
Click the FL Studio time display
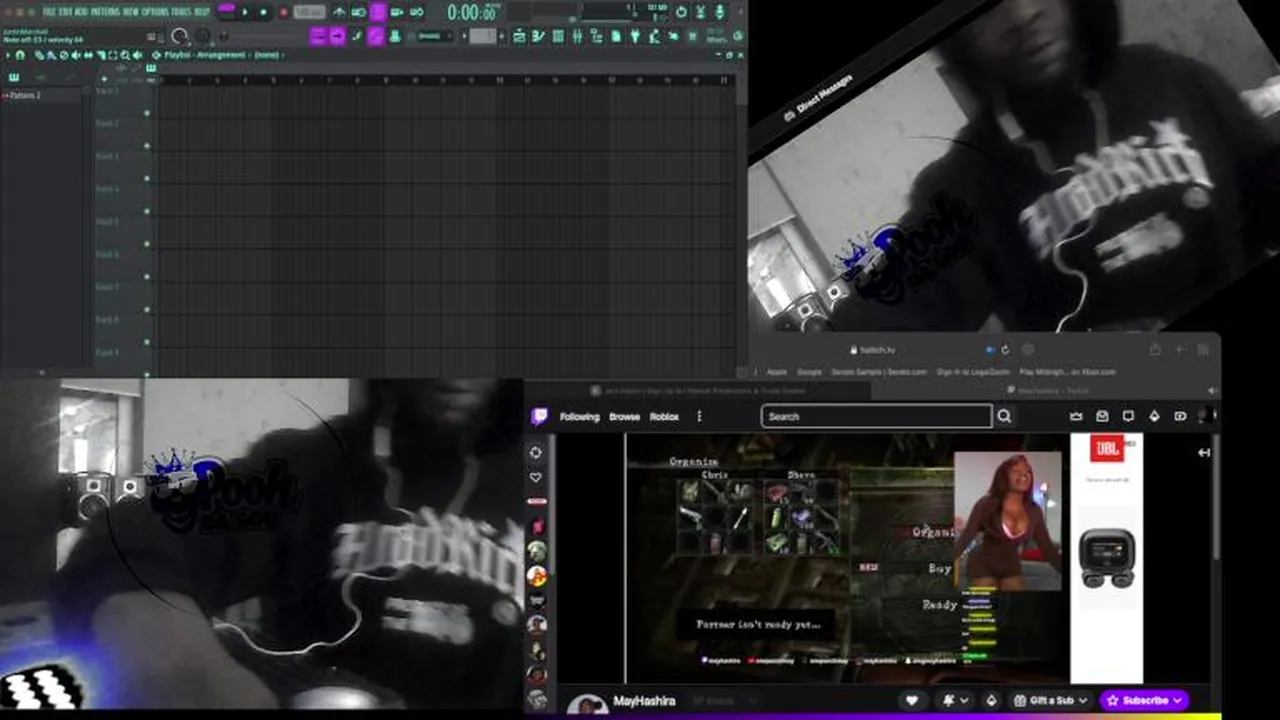click(x=472, y=12)
